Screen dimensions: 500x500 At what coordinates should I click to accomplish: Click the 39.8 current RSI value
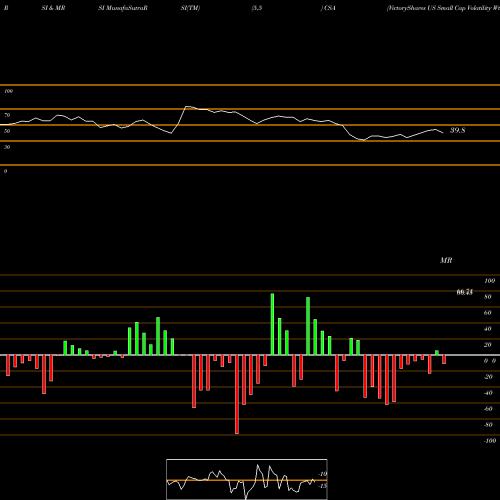click(x=457, y=130)
